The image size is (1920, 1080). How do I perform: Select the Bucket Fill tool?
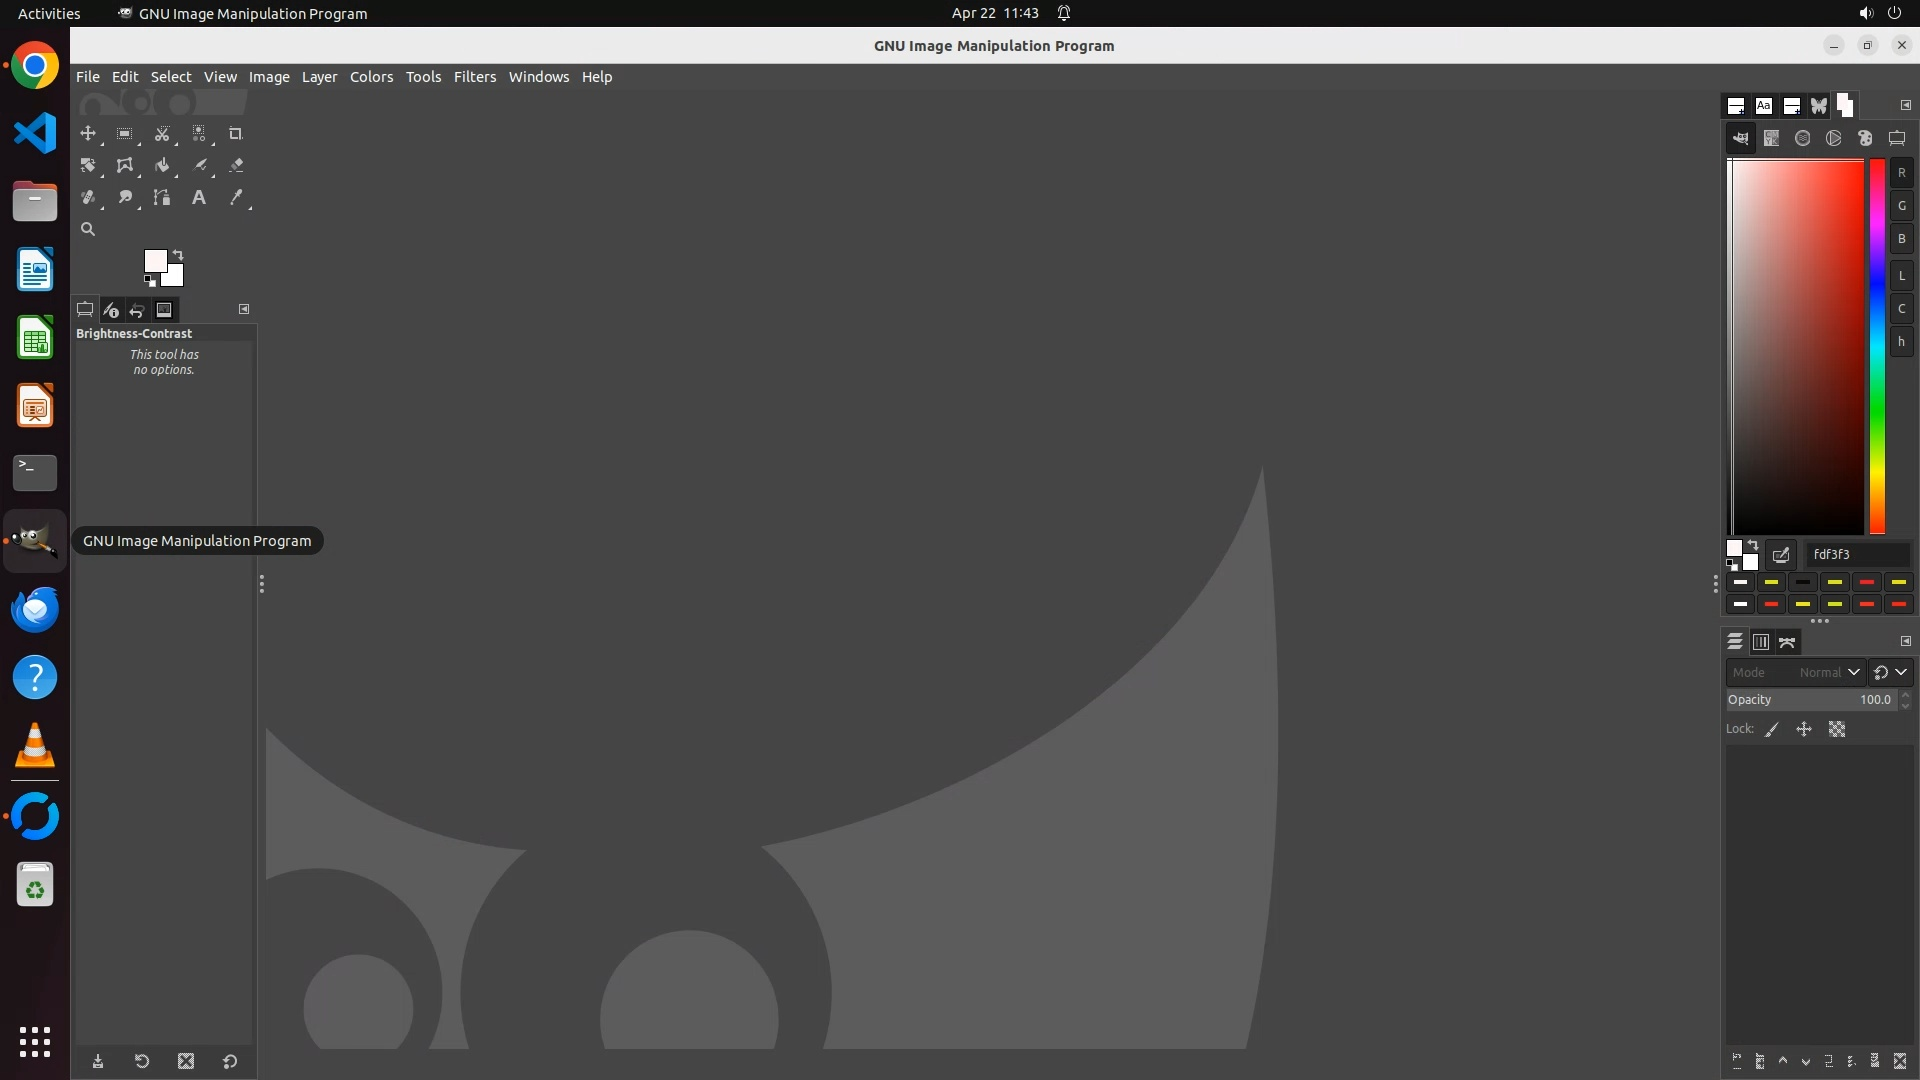[161, 166]
